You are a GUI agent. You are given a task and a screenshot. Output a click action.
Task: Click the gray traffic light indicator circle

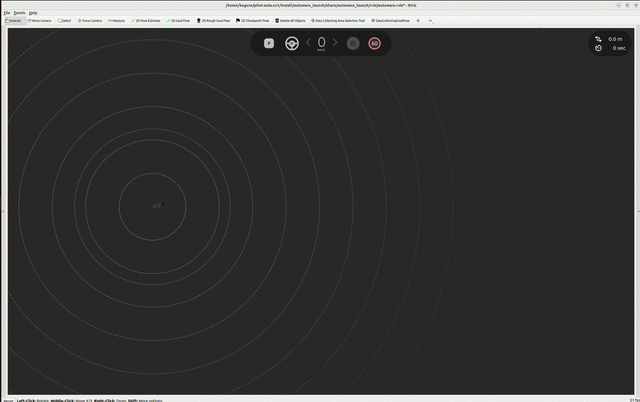353,43
